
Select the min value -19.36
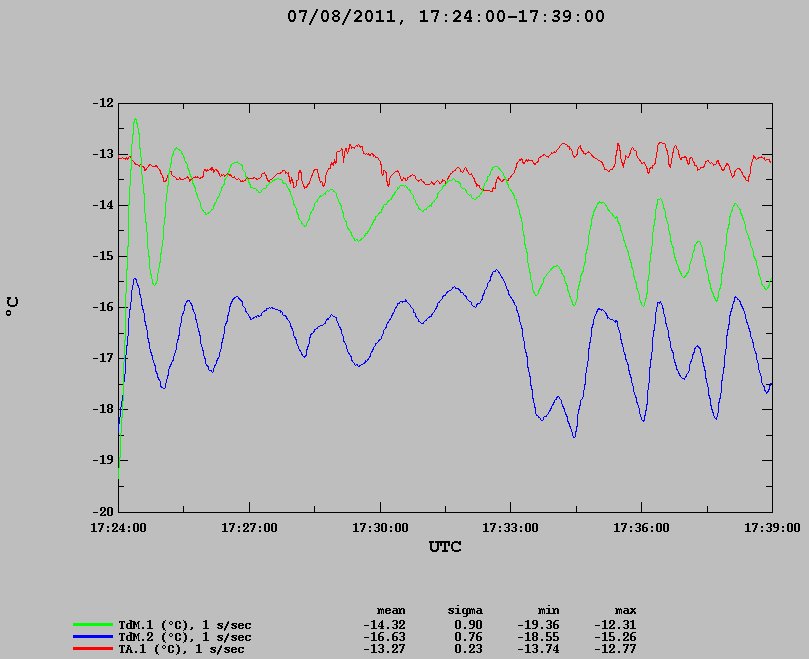(x=538, y=625)
